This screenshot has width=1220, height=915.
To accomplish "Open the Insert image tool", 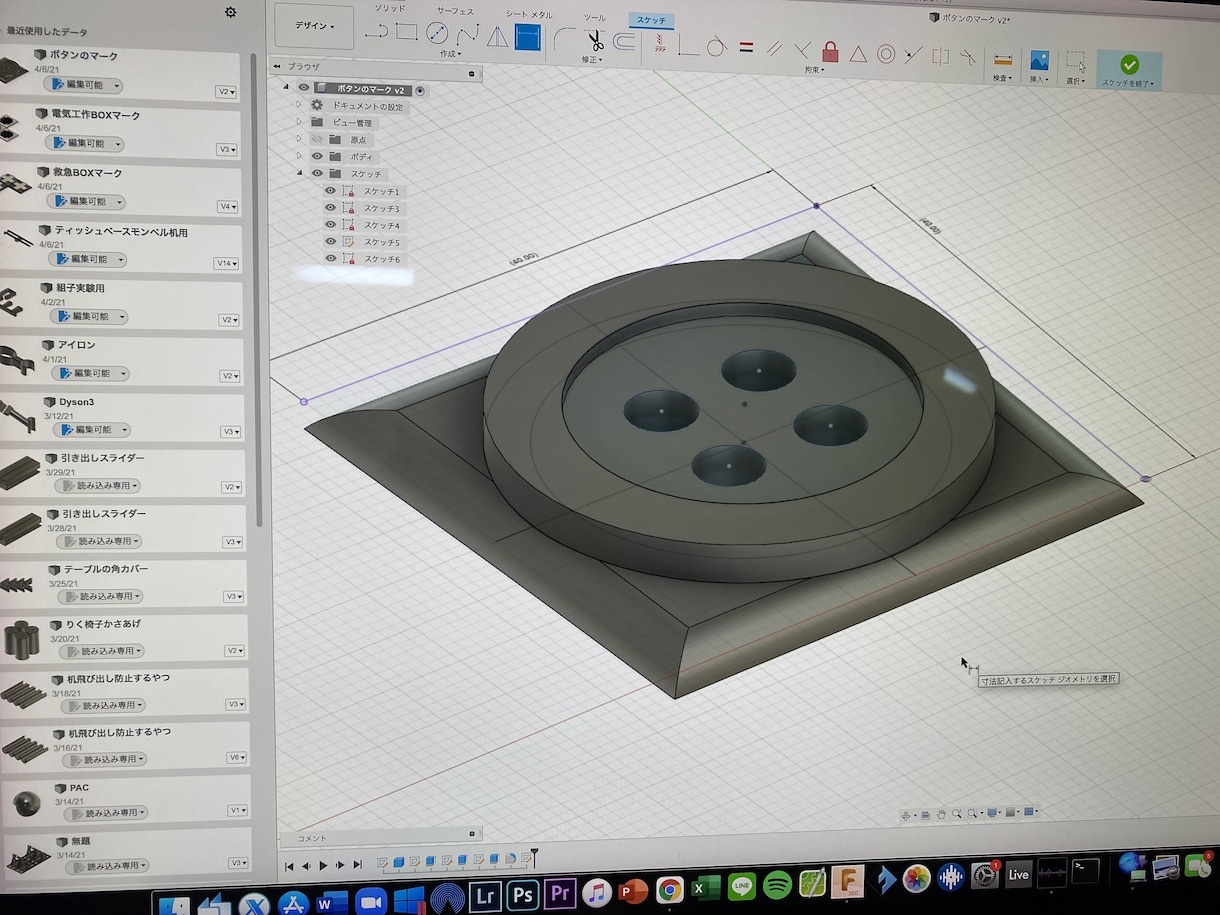I will (x=1039, y=61).
